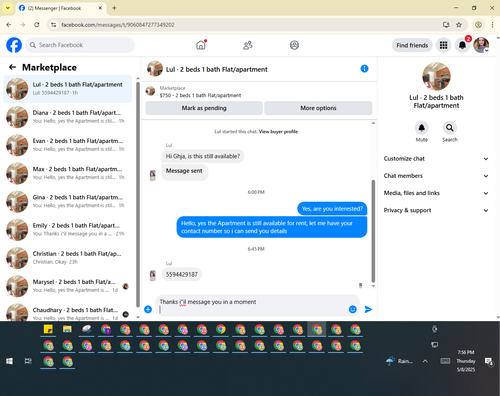Open more actions with the plus icon
This screenshot has height=396, width=500.
click(148, 309)
